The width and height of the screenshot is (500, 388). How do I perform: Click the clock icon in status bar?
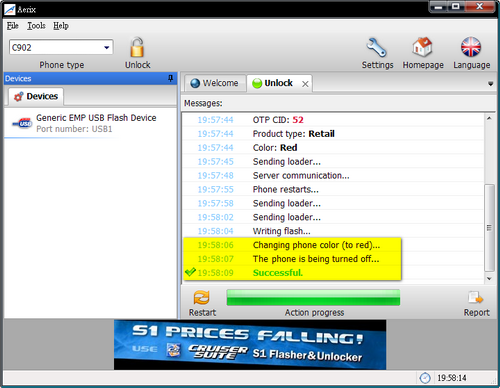tap(425, 378)
